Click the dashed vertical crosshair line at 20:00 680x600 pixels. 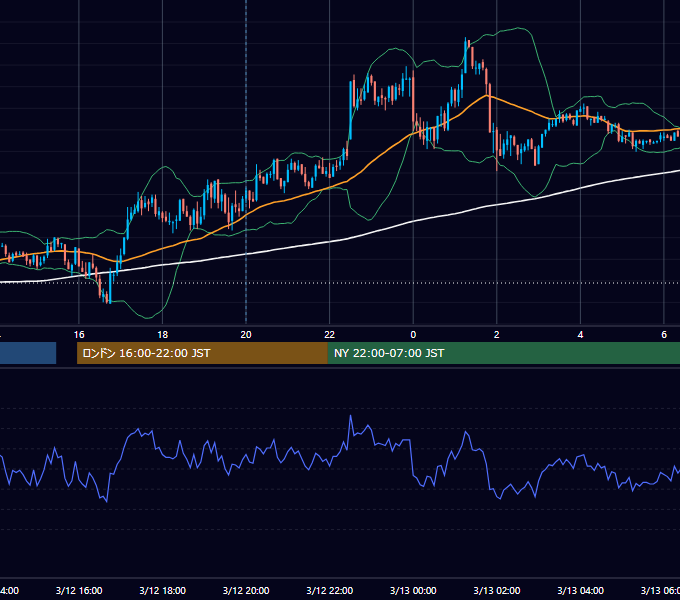tap(246, 161)
